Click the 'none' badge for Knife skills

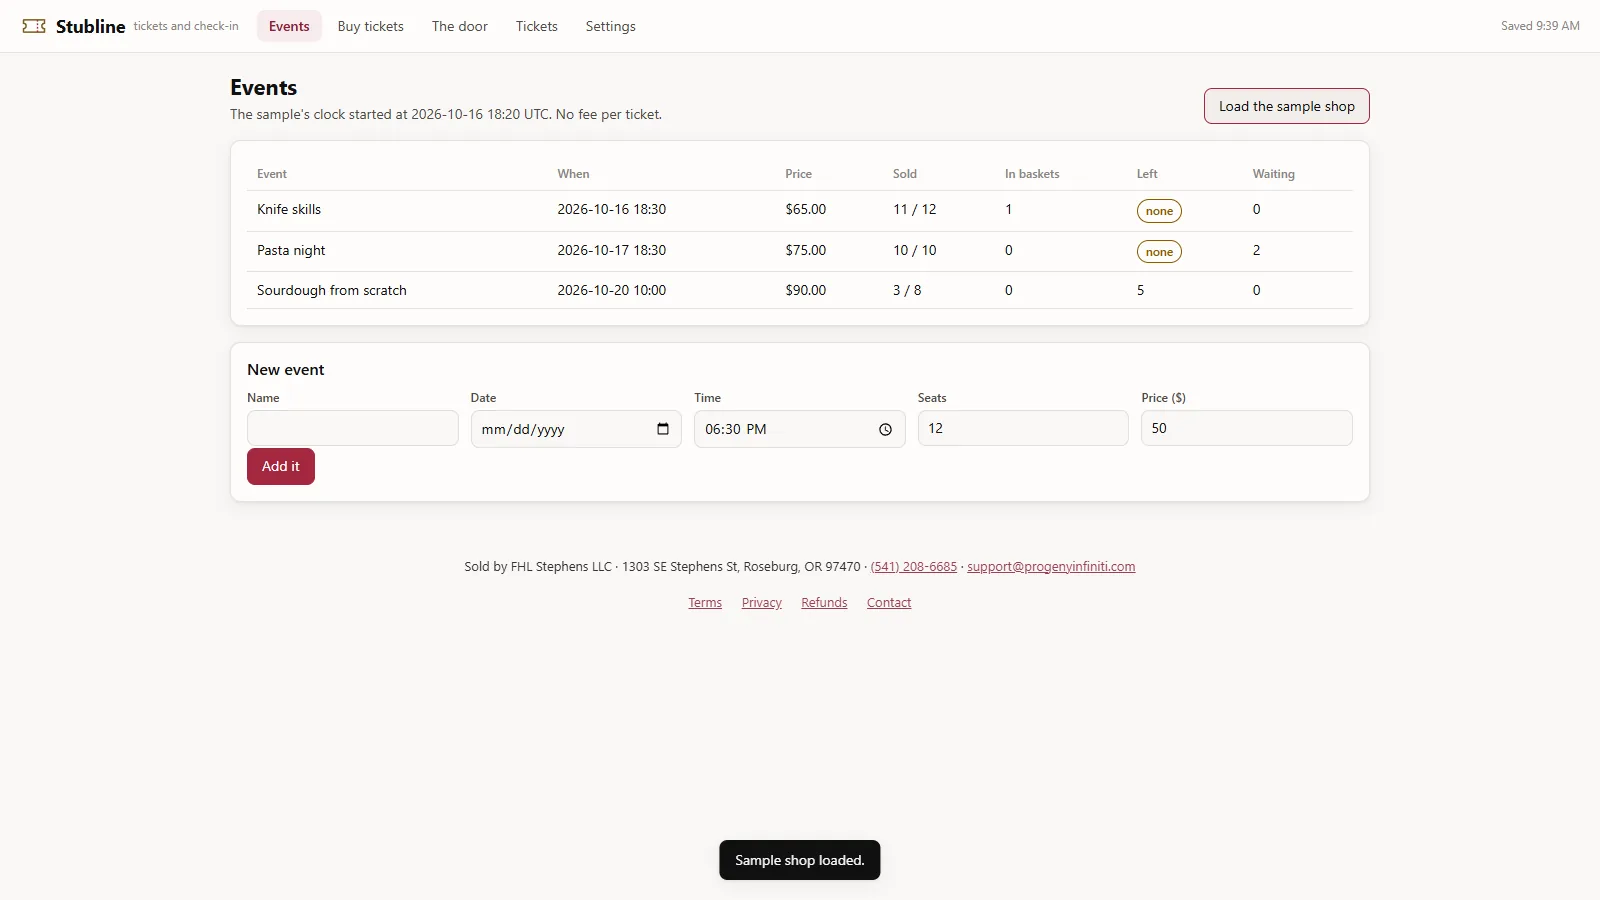1159,211
